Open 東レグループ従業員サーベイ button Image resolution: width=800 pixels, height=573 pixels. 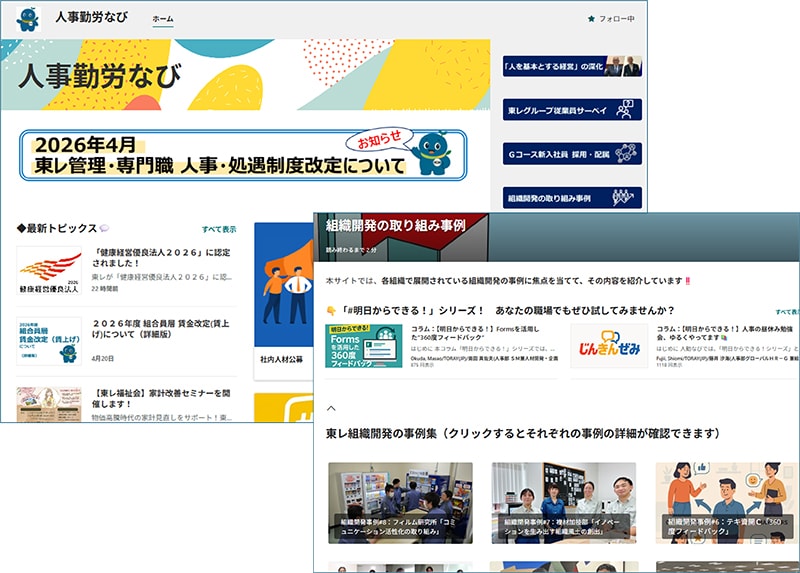[x=572, y=110]
